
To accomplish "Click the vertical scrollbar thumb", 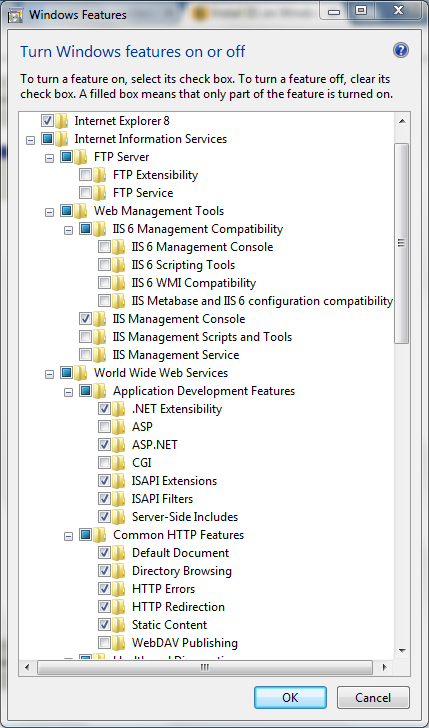I will coord(402,243).
